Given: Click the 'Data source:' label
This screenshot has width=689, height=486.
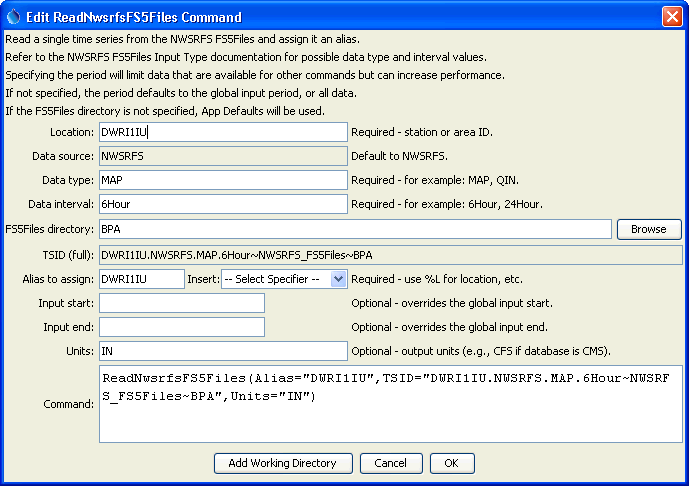Looking at the screenshot, I should click(63, 156).
